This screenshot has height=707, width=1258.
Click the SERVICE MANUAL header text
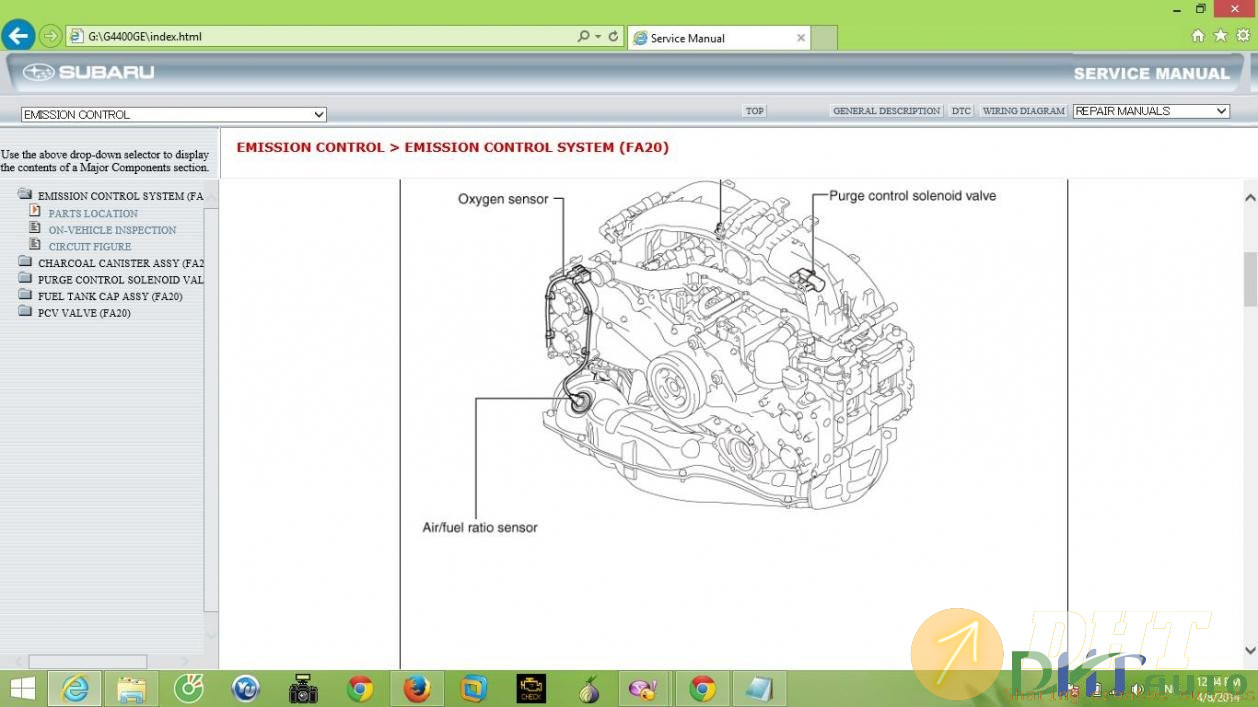tap(1152, 73)
